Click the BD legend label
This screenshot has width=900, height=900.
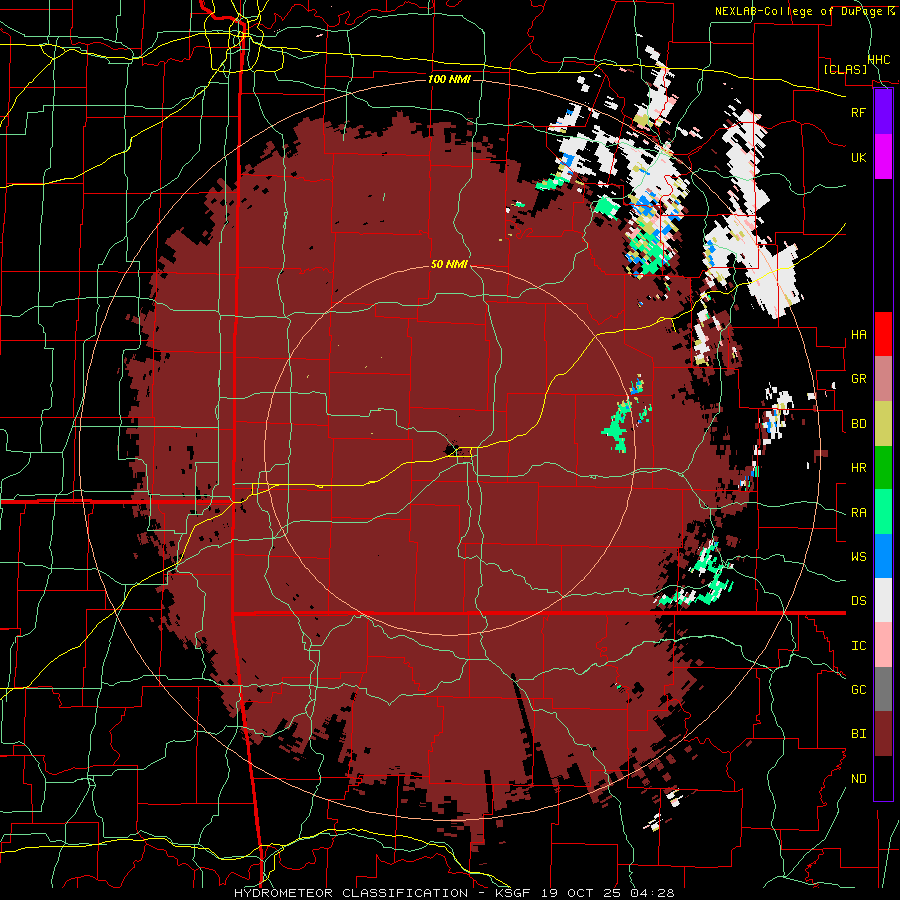click(858, 424)
